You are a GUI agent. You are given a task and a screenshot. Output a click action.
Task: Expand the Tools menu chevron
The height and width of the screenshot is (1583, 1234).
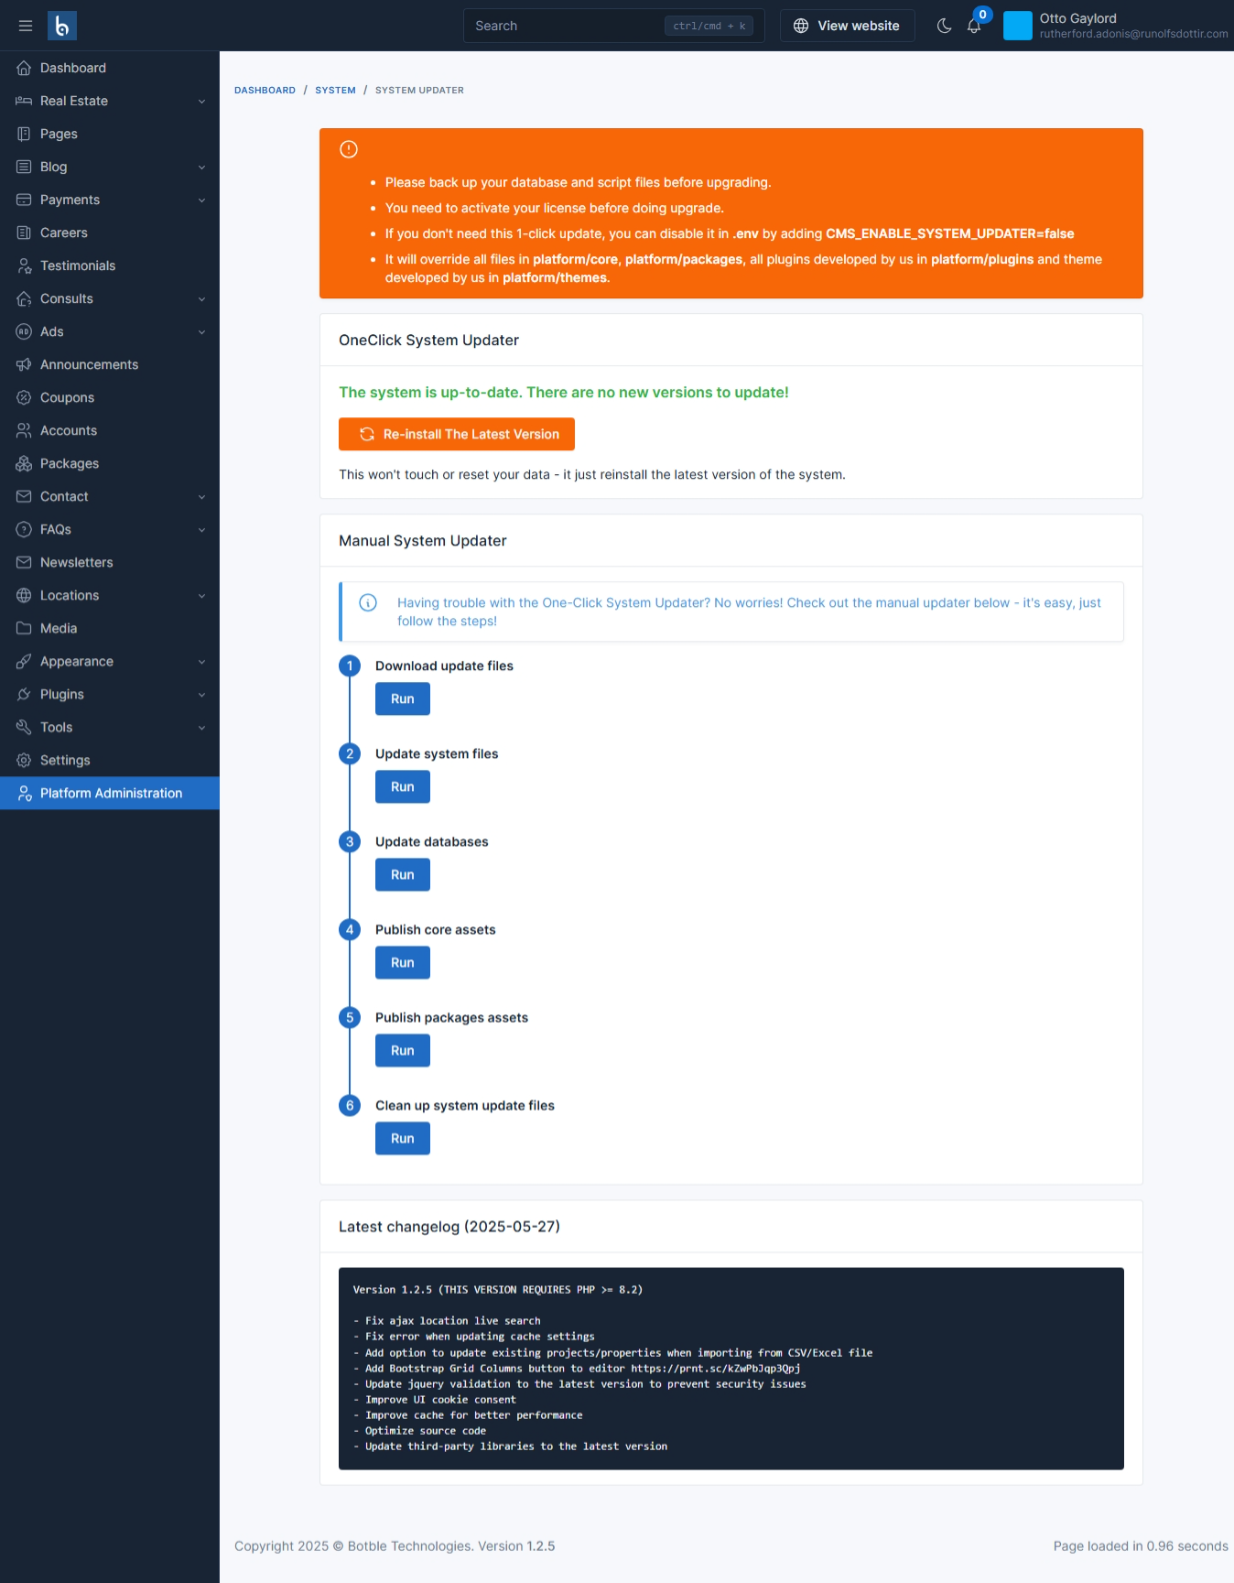point(202,728)
